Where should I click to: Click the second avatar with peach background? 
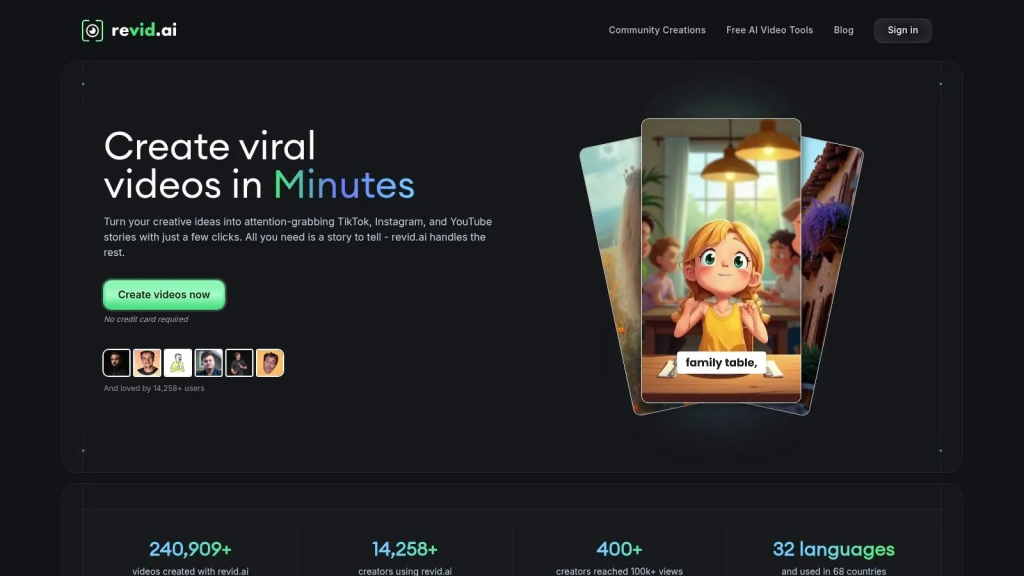pos(147,363)
